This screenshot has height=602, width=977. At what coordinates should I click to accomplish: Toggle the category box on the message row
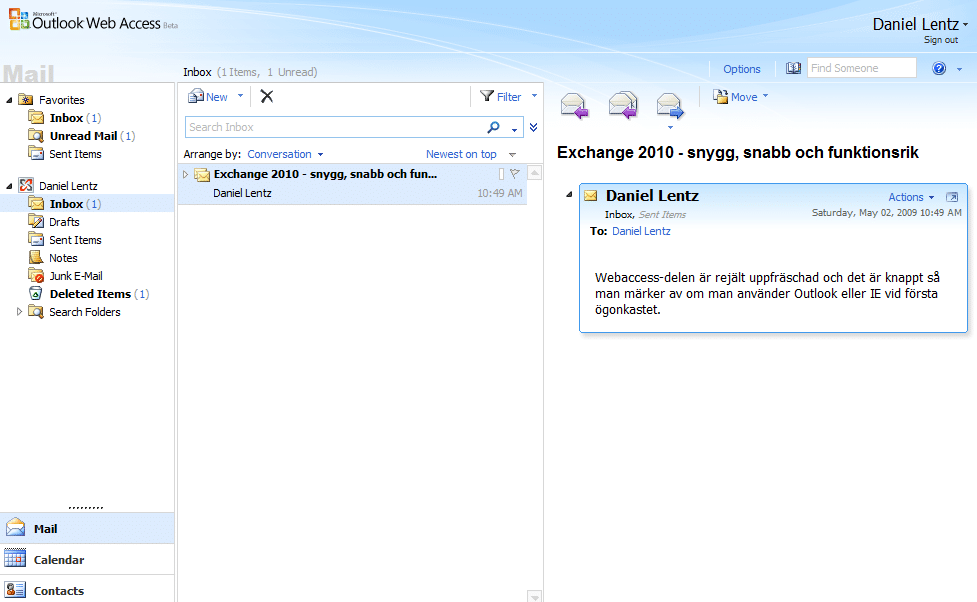[x=502, y=174]
